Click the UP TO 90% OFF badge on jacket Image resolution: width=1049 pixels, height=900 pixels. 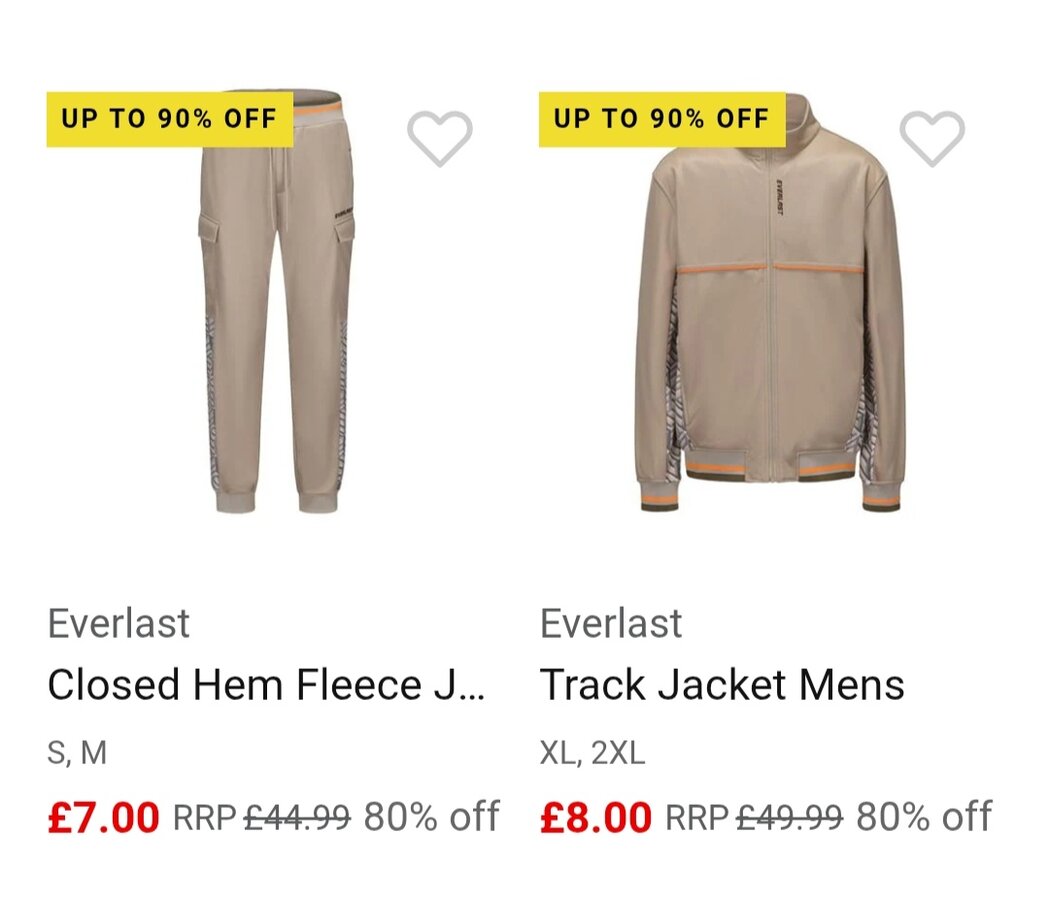662,119
